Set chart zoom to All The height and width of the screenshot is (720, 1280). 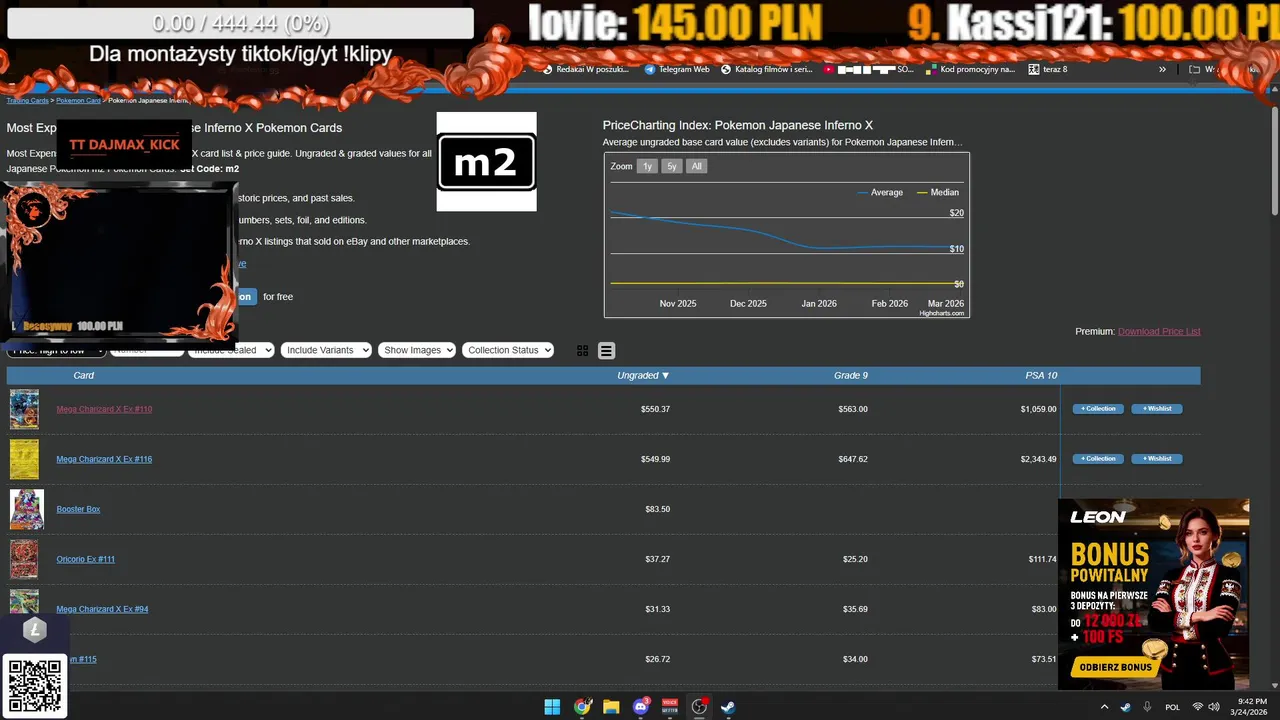697,166
